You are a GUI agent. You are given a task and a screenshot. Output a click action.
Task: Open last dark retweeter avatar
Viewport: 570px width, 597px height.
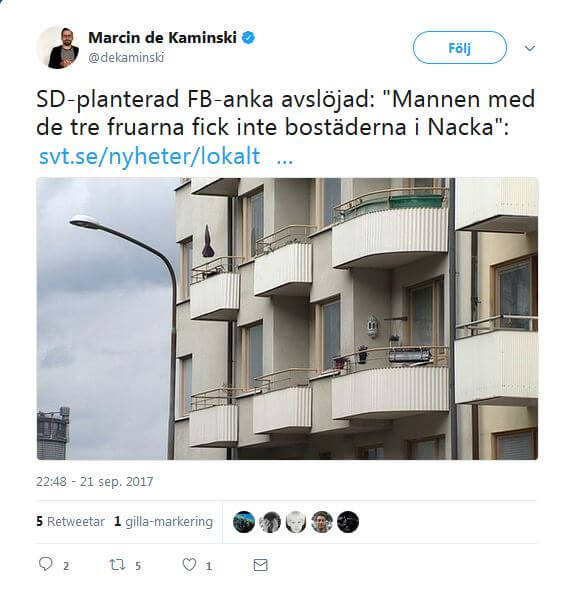(348, 522)
